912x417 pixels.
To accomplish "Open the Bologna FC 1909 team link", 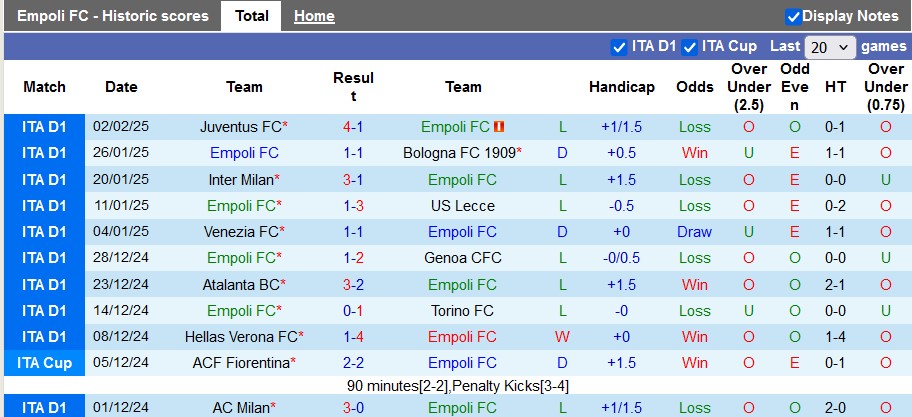I will coord(459,153).
